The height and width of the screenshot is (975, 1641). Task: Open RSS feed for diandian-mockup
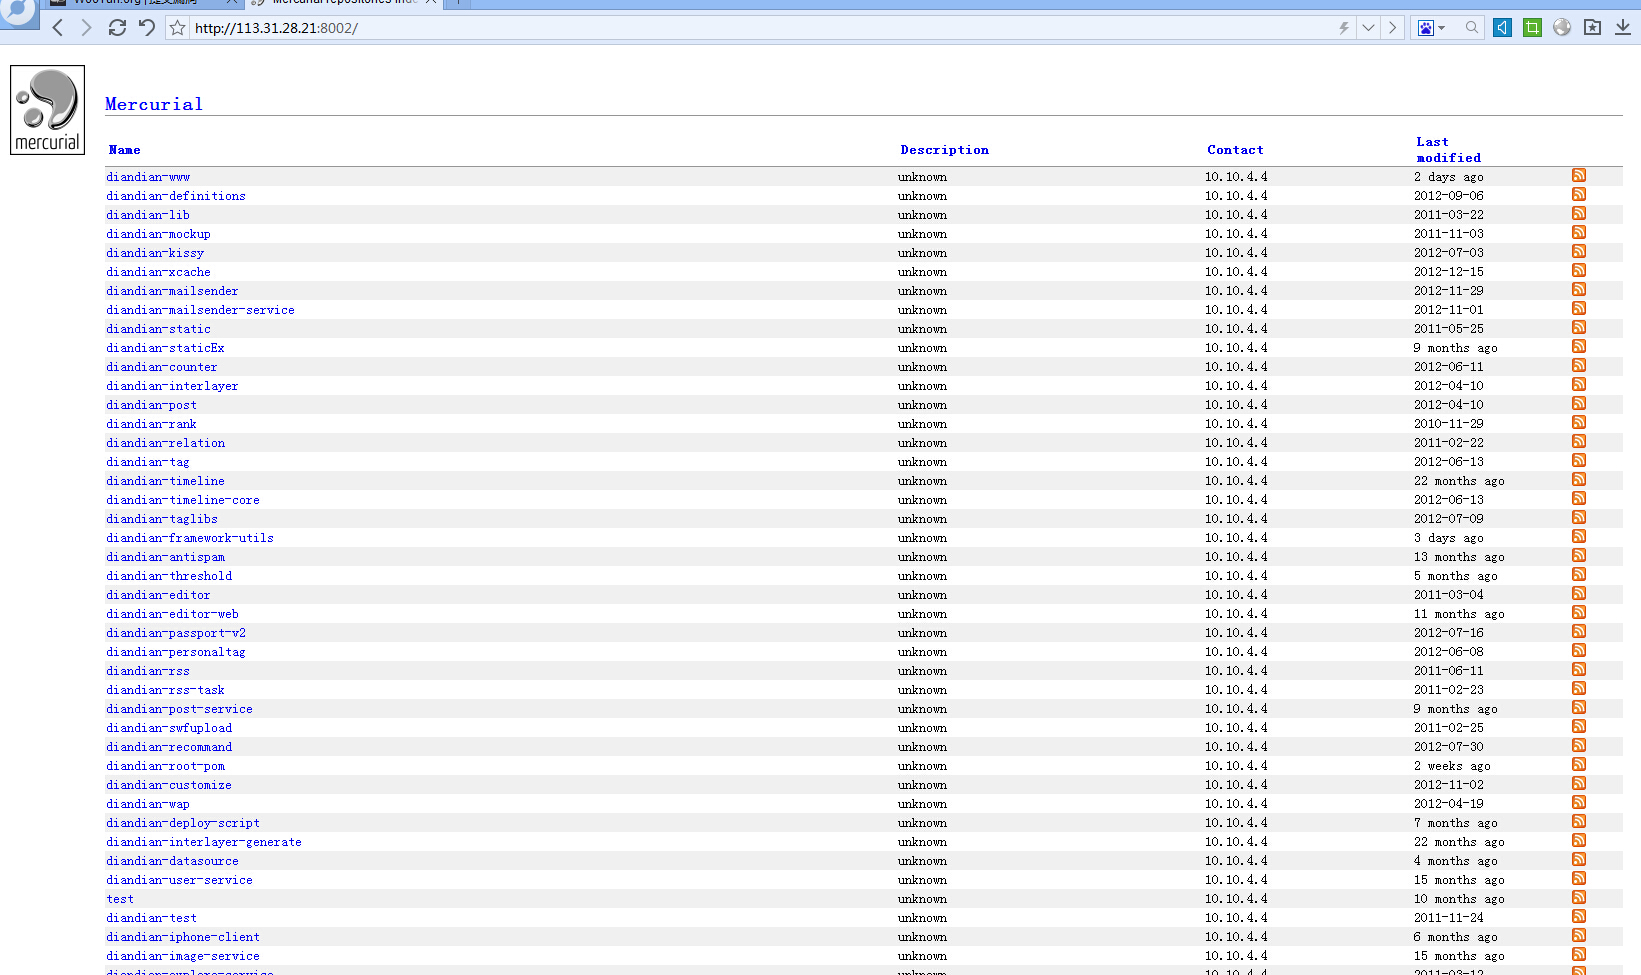[1579, 232]
